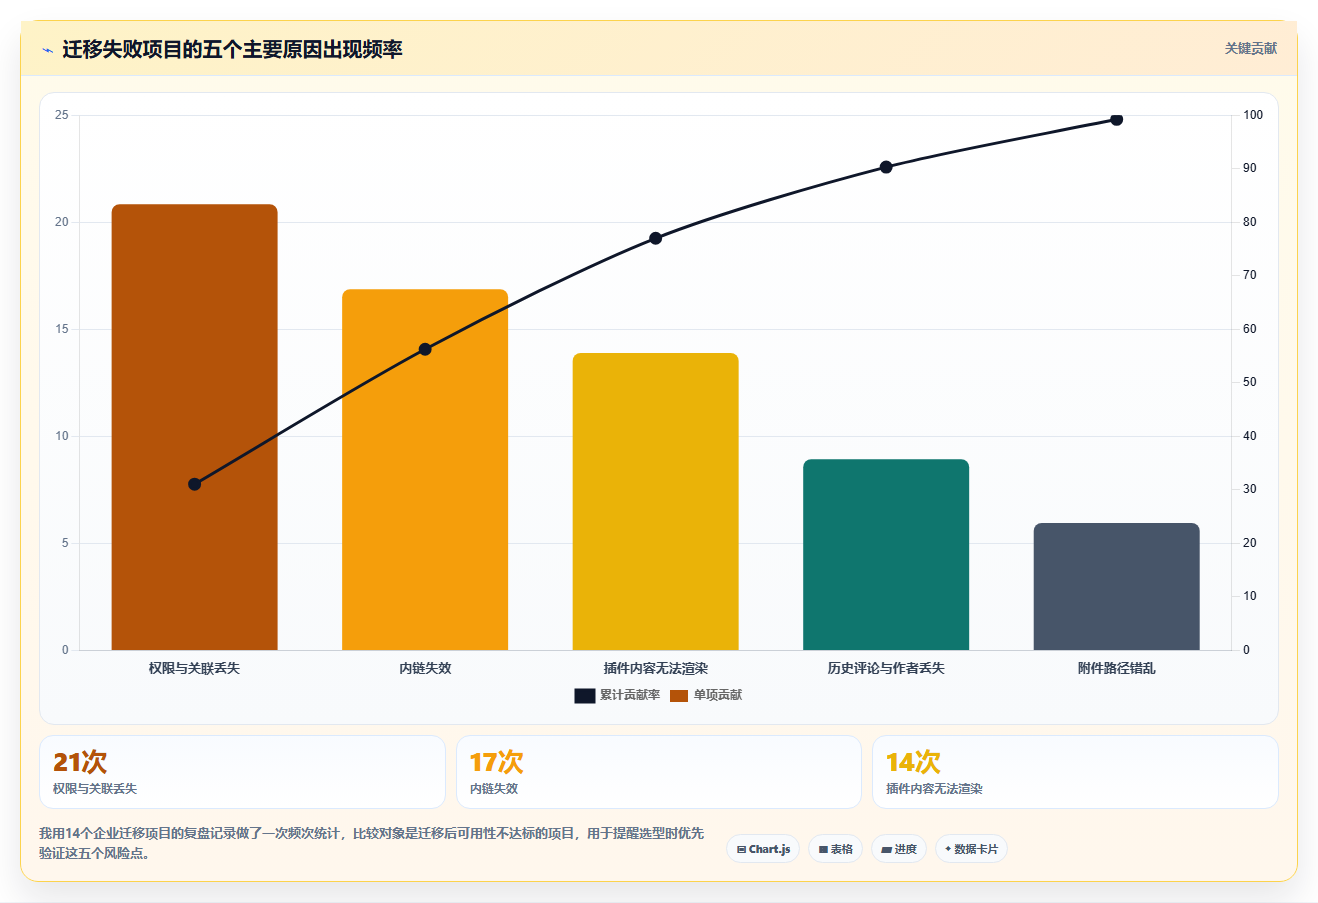1318x903 pixels.
Task: Click the description paragraph starting 我用14个企业迁移项目
Action: (x=372, y=843)
